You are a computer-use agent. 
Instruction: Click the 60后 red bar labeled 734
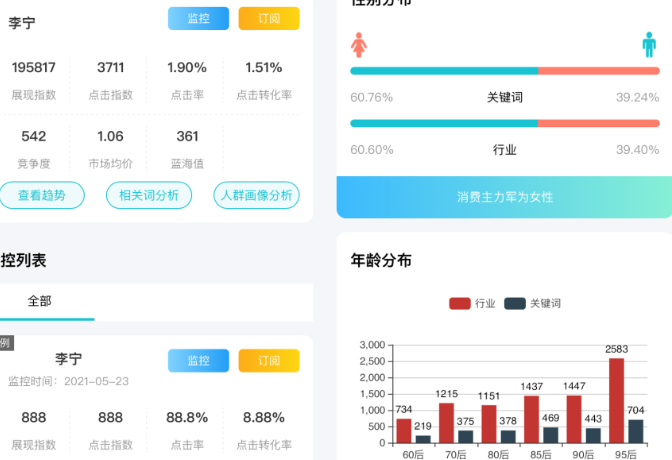(404, 431)
